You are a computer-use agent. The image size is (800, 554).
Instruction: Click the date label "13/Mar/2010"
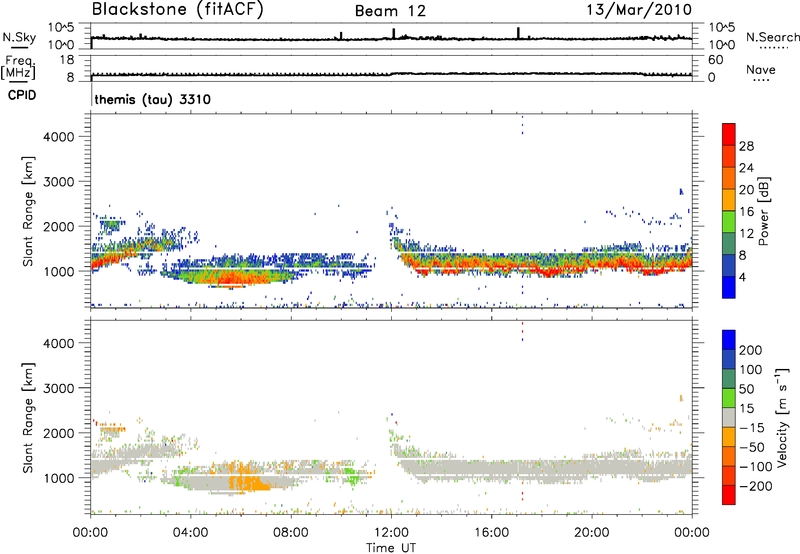pos(639,9)
